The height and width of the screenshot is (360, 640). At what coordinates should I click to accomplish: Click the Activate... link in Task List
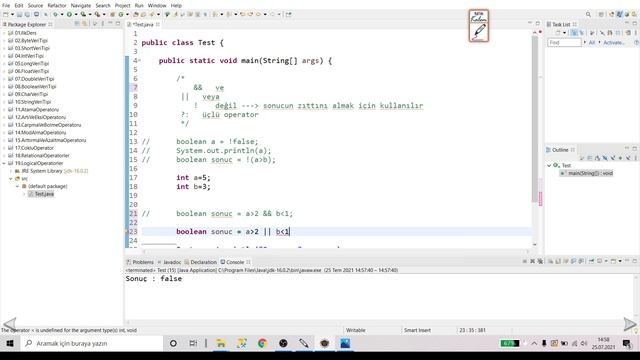614,42
